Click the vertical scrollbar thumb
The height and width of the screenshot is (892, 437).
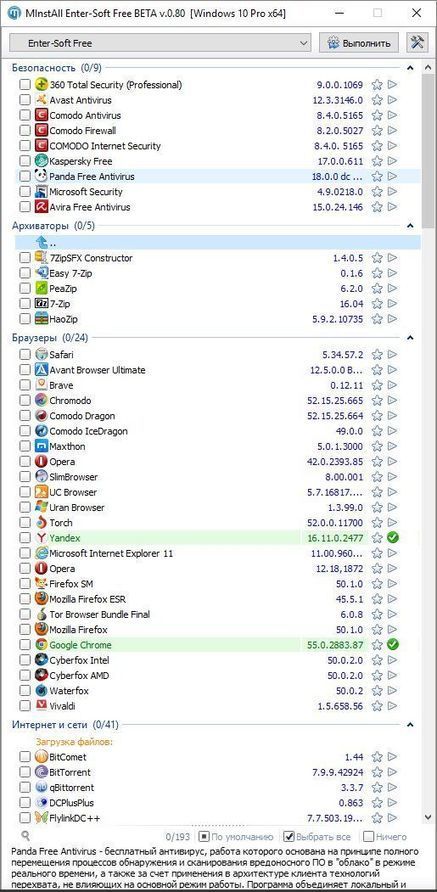pos(427,150)
